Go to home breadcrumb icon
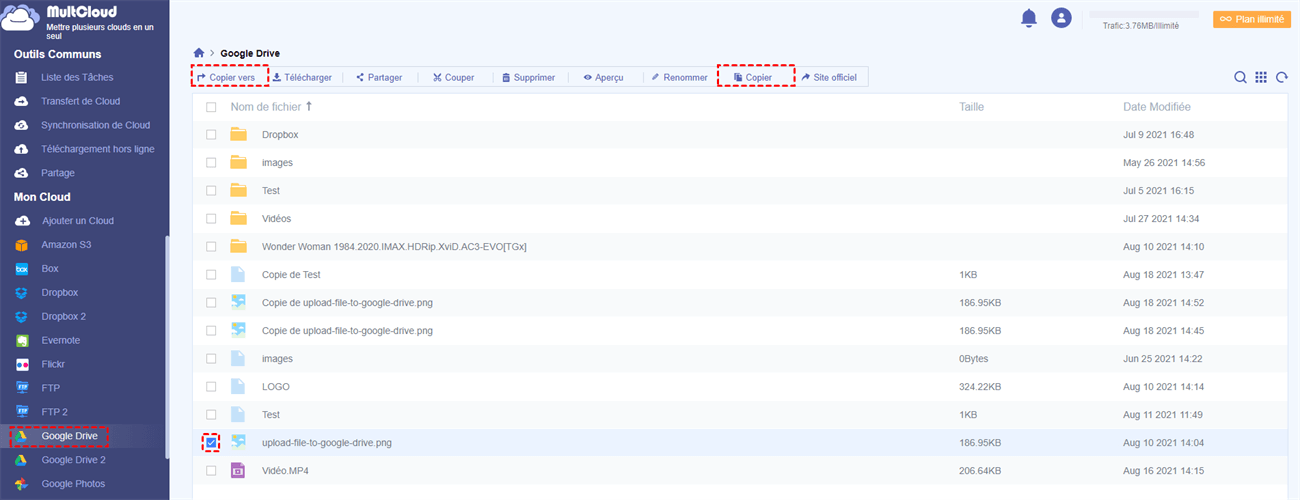1300x500 pixels. [x=199, y=53]
